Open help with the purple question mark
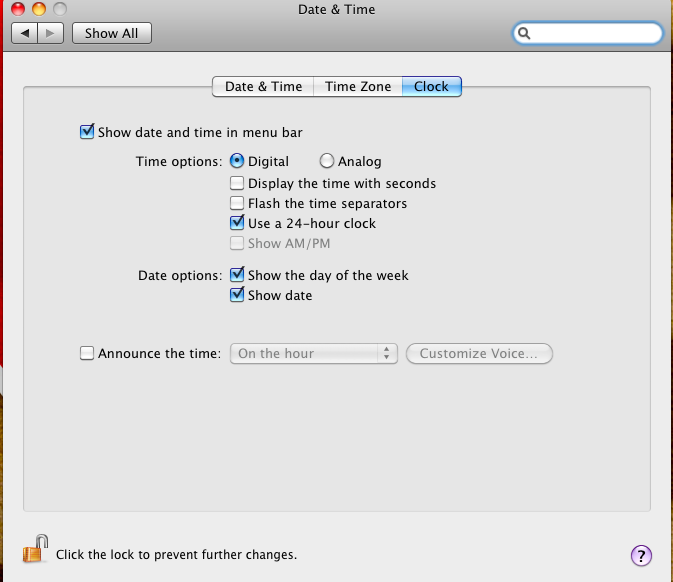The height and width of the screenshot is (582, 673). point(641,556)
